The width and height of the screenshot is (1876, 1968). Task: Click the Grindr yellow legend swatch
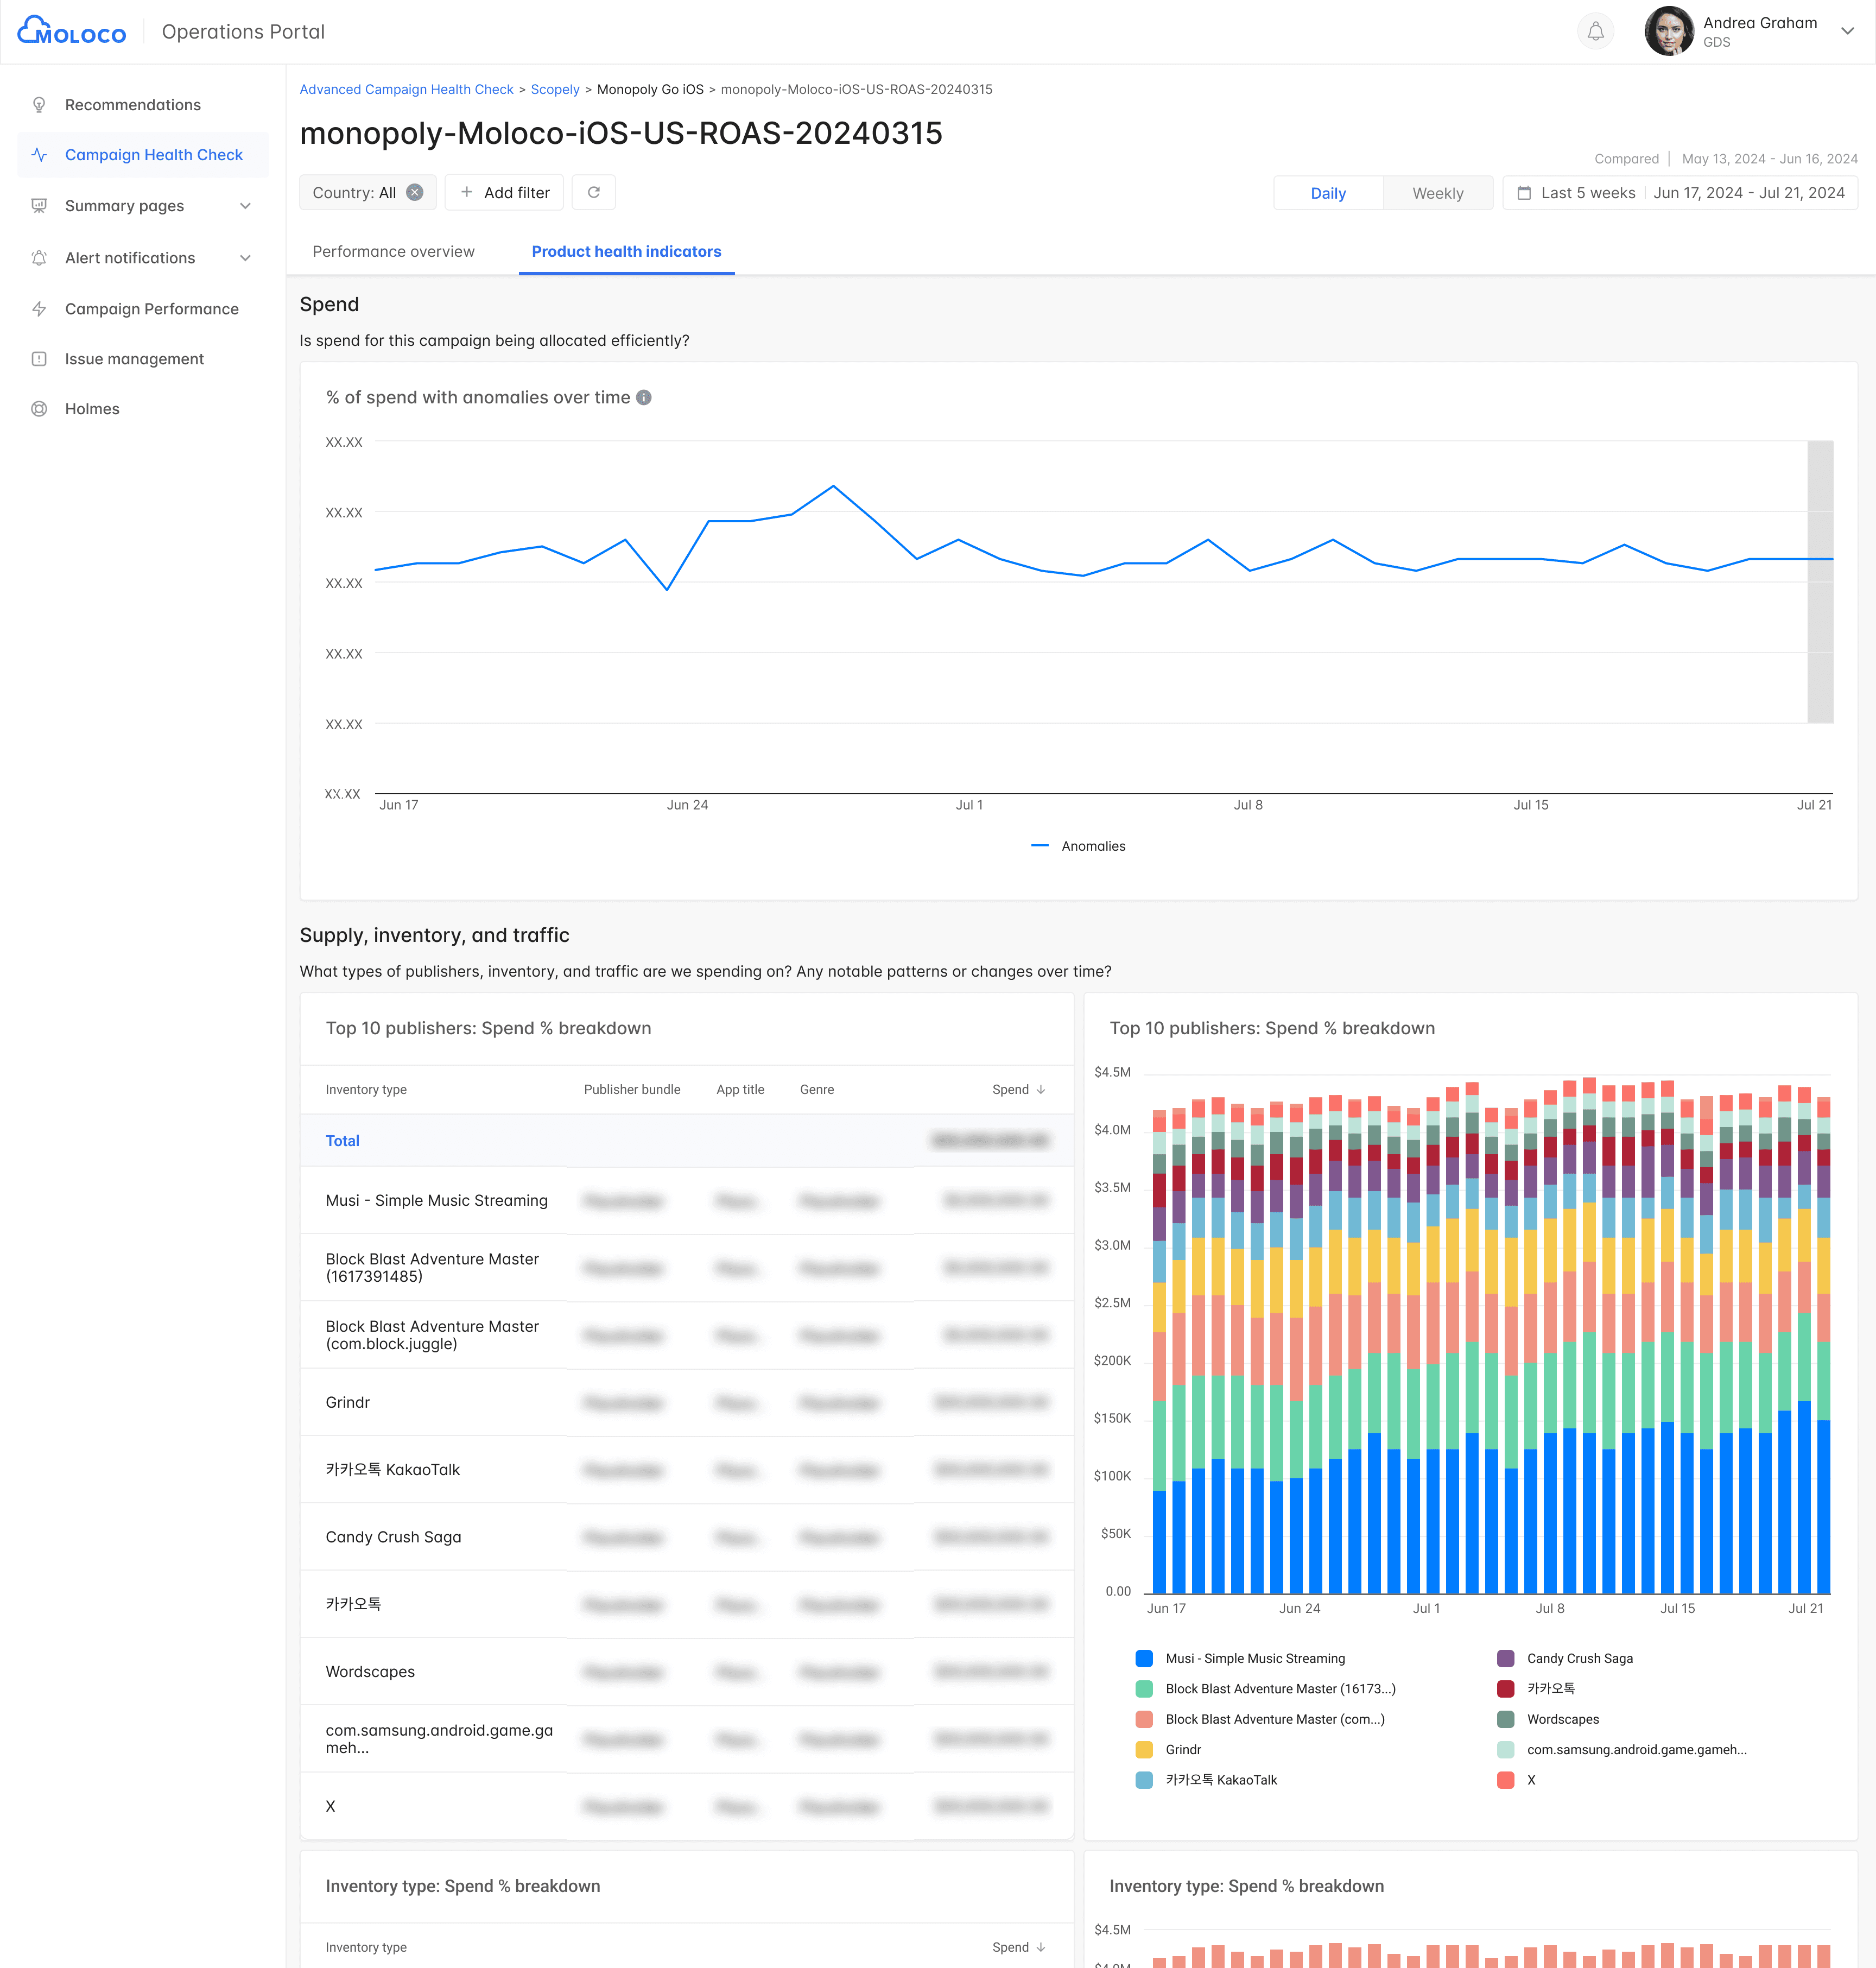(1144, 1749)
